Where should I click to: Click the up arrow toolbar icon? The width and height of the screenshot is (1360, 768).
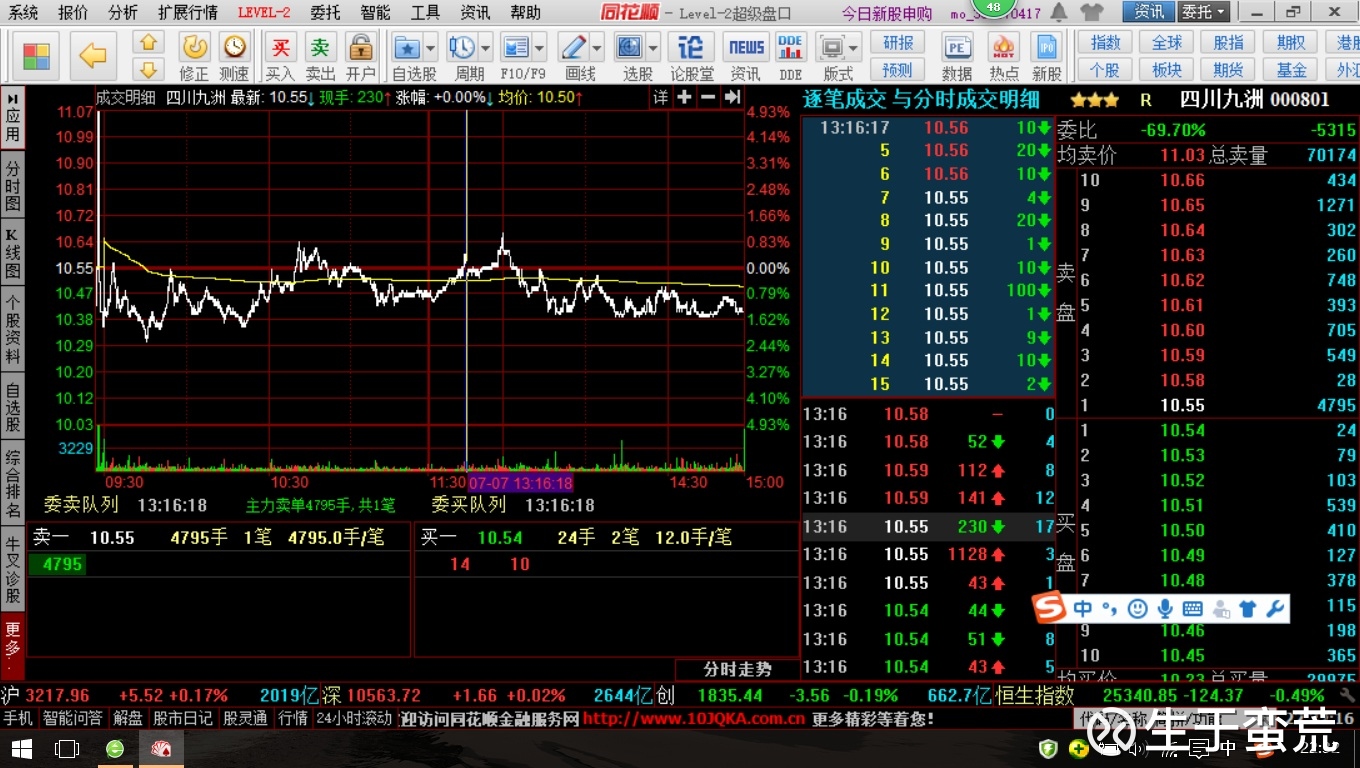point(148,43)
